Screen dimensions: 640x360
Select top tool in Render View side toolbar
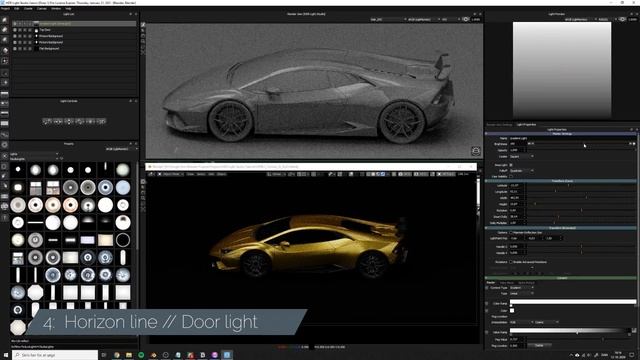(143, 25)
